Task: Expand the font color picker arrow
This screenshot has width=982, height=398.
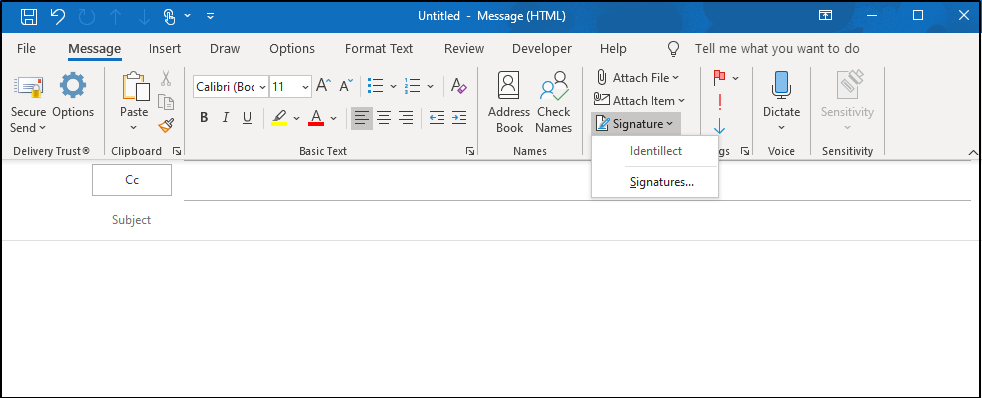Action: coord(334,118)
